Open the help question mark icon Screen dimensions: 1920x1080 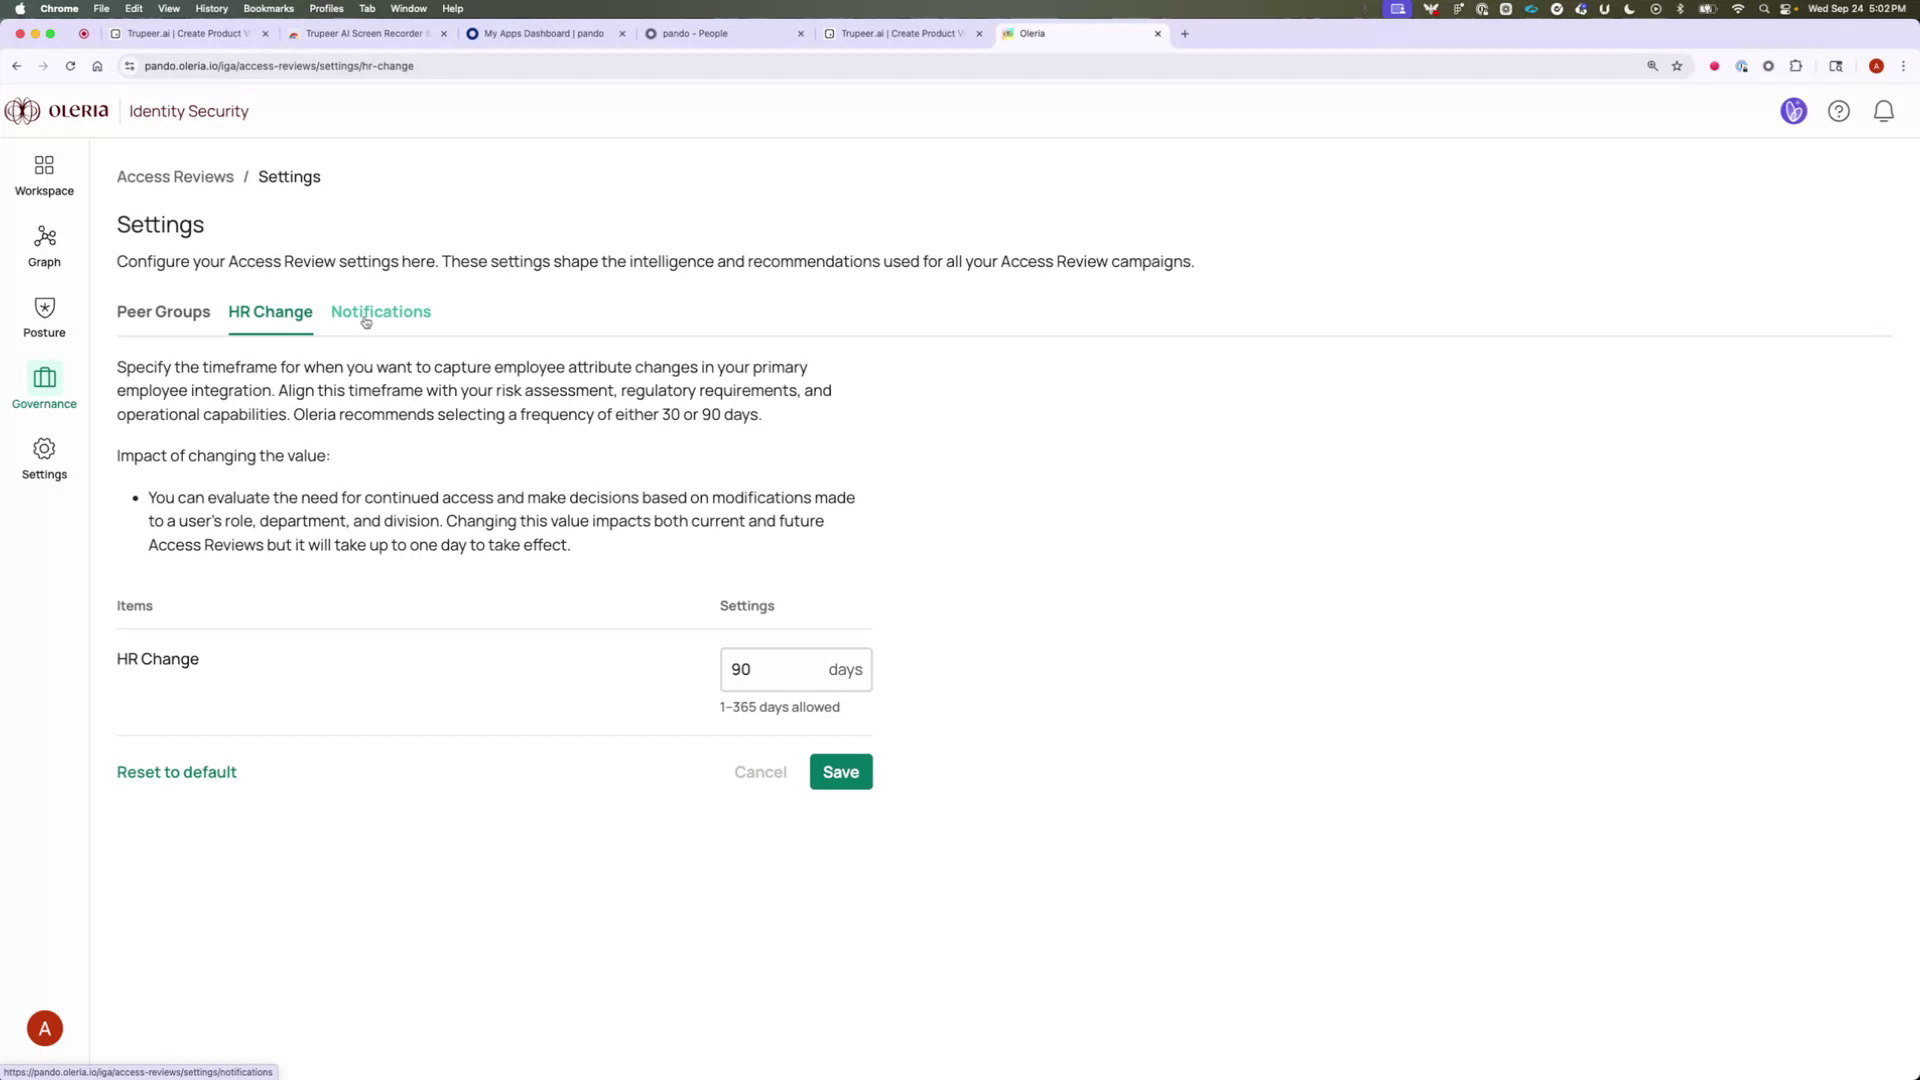coord(1839,111)
